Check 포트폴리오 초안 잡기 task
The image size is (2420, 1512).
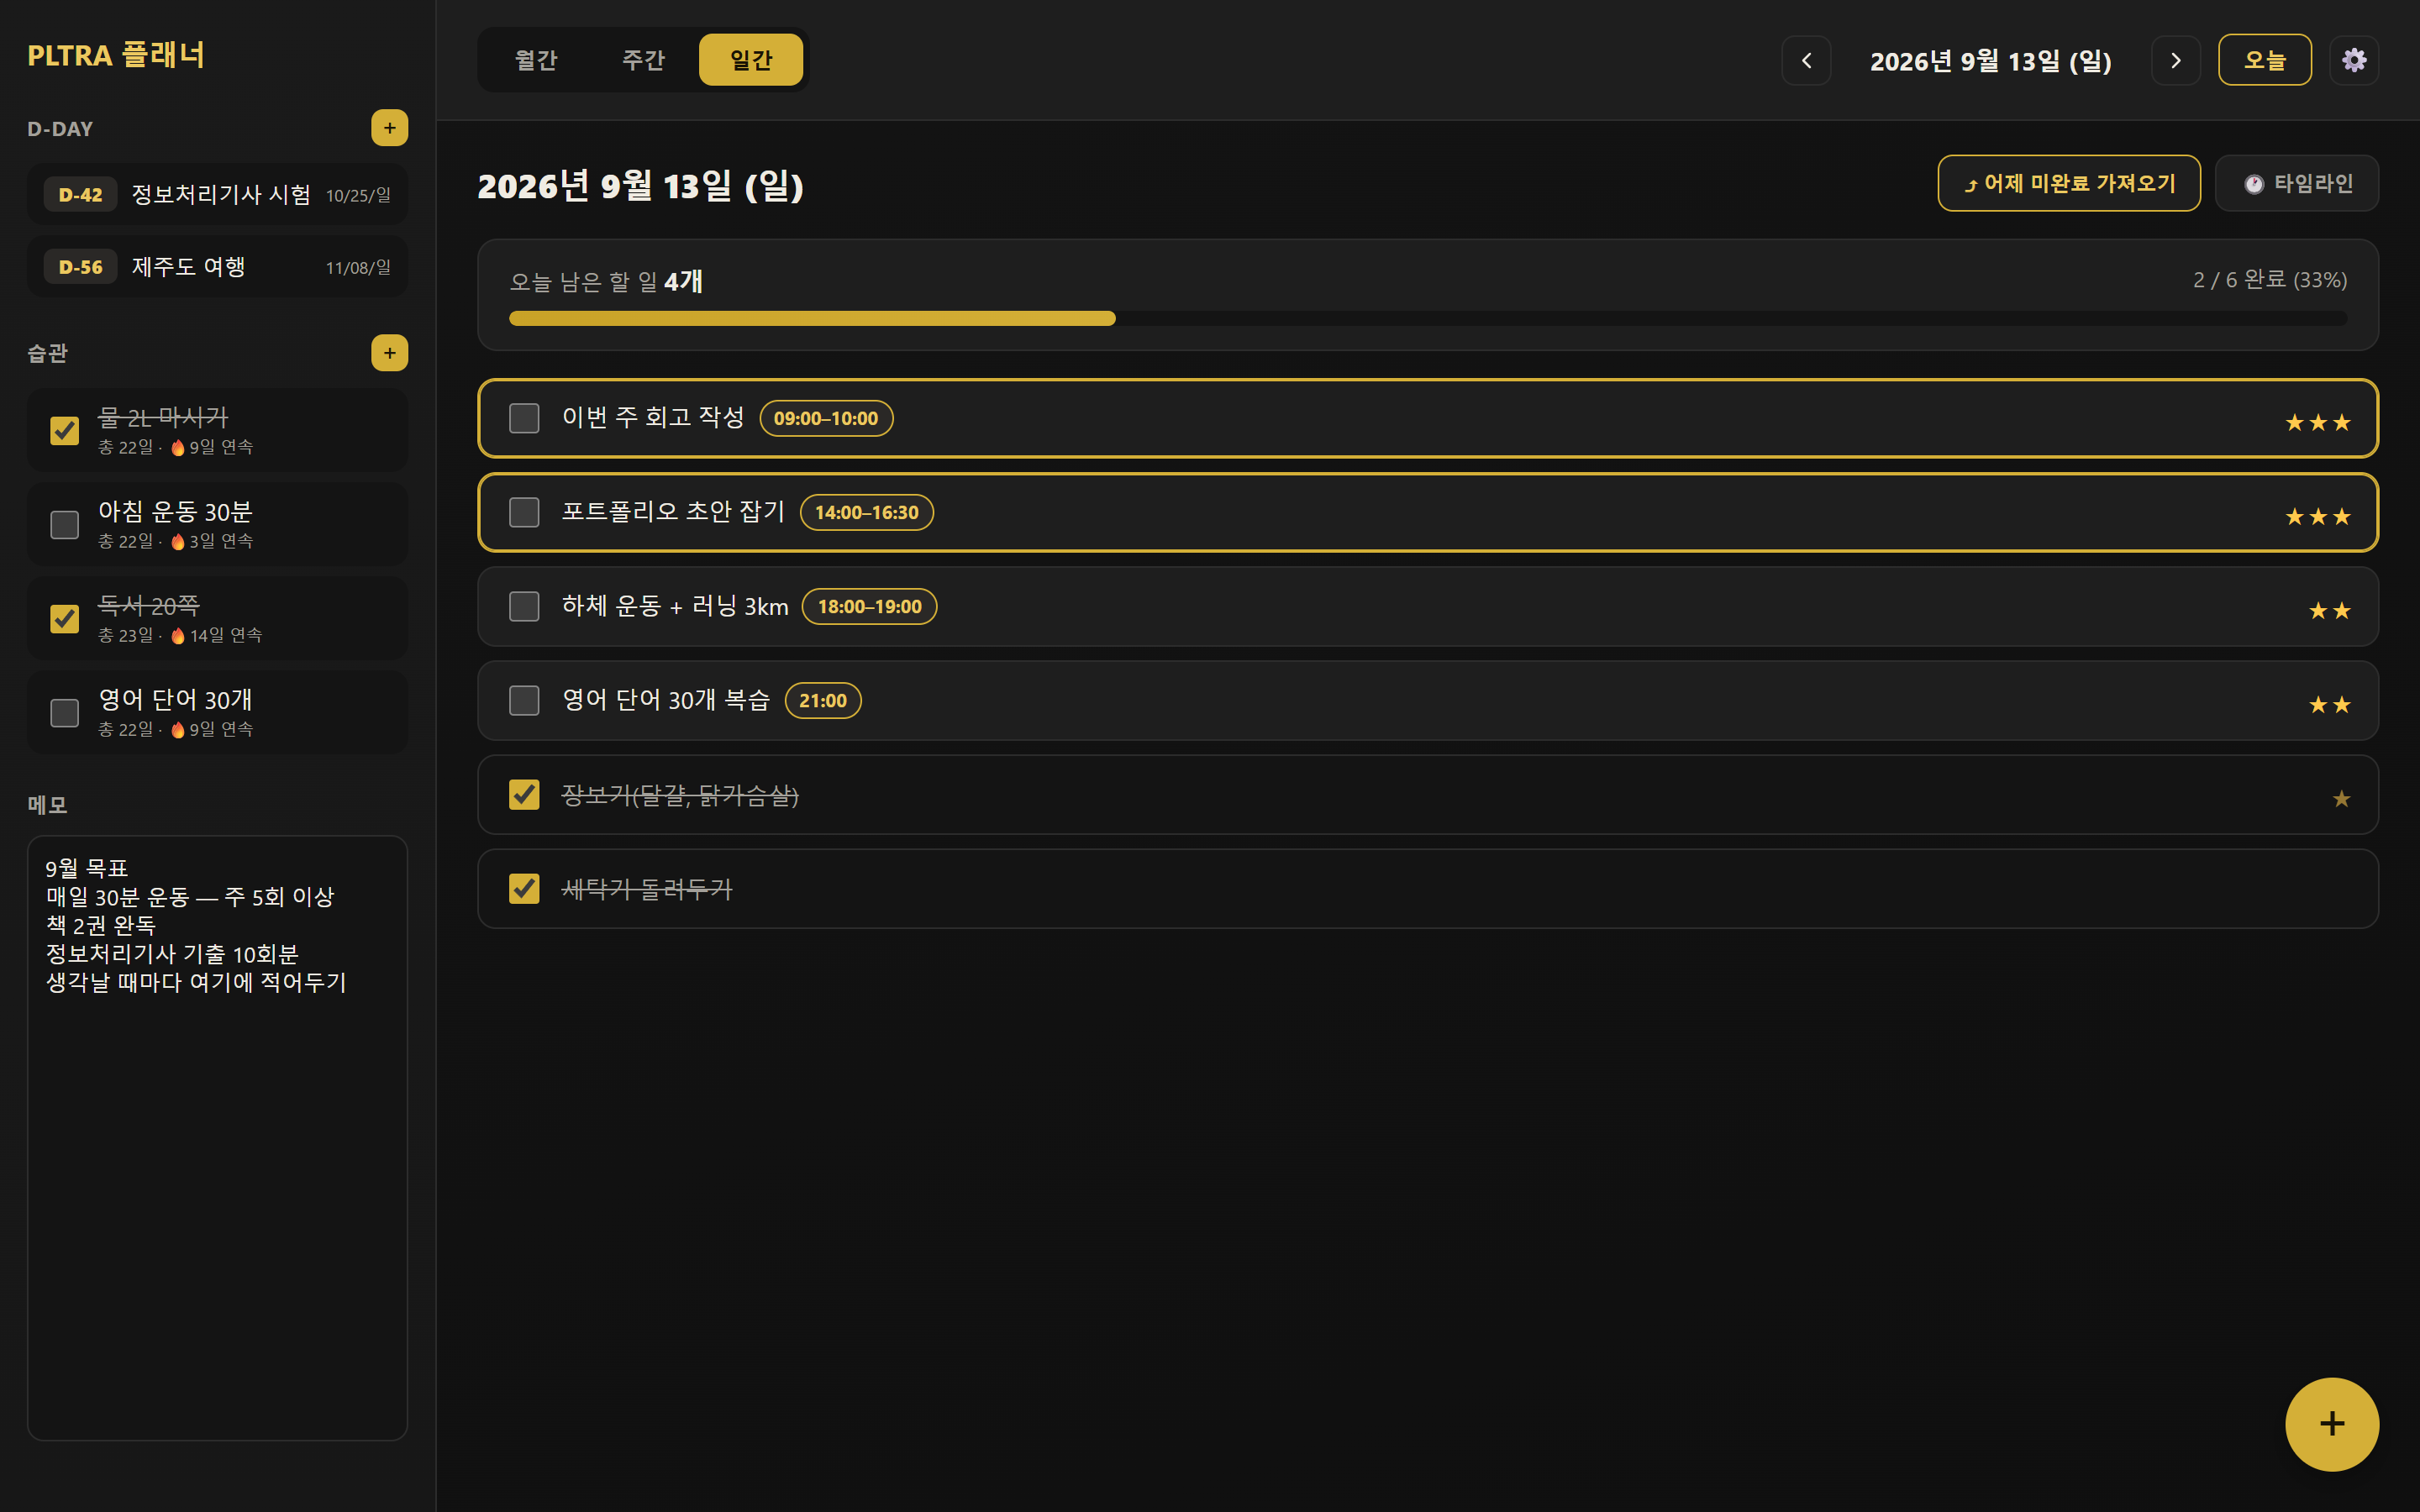524,512
